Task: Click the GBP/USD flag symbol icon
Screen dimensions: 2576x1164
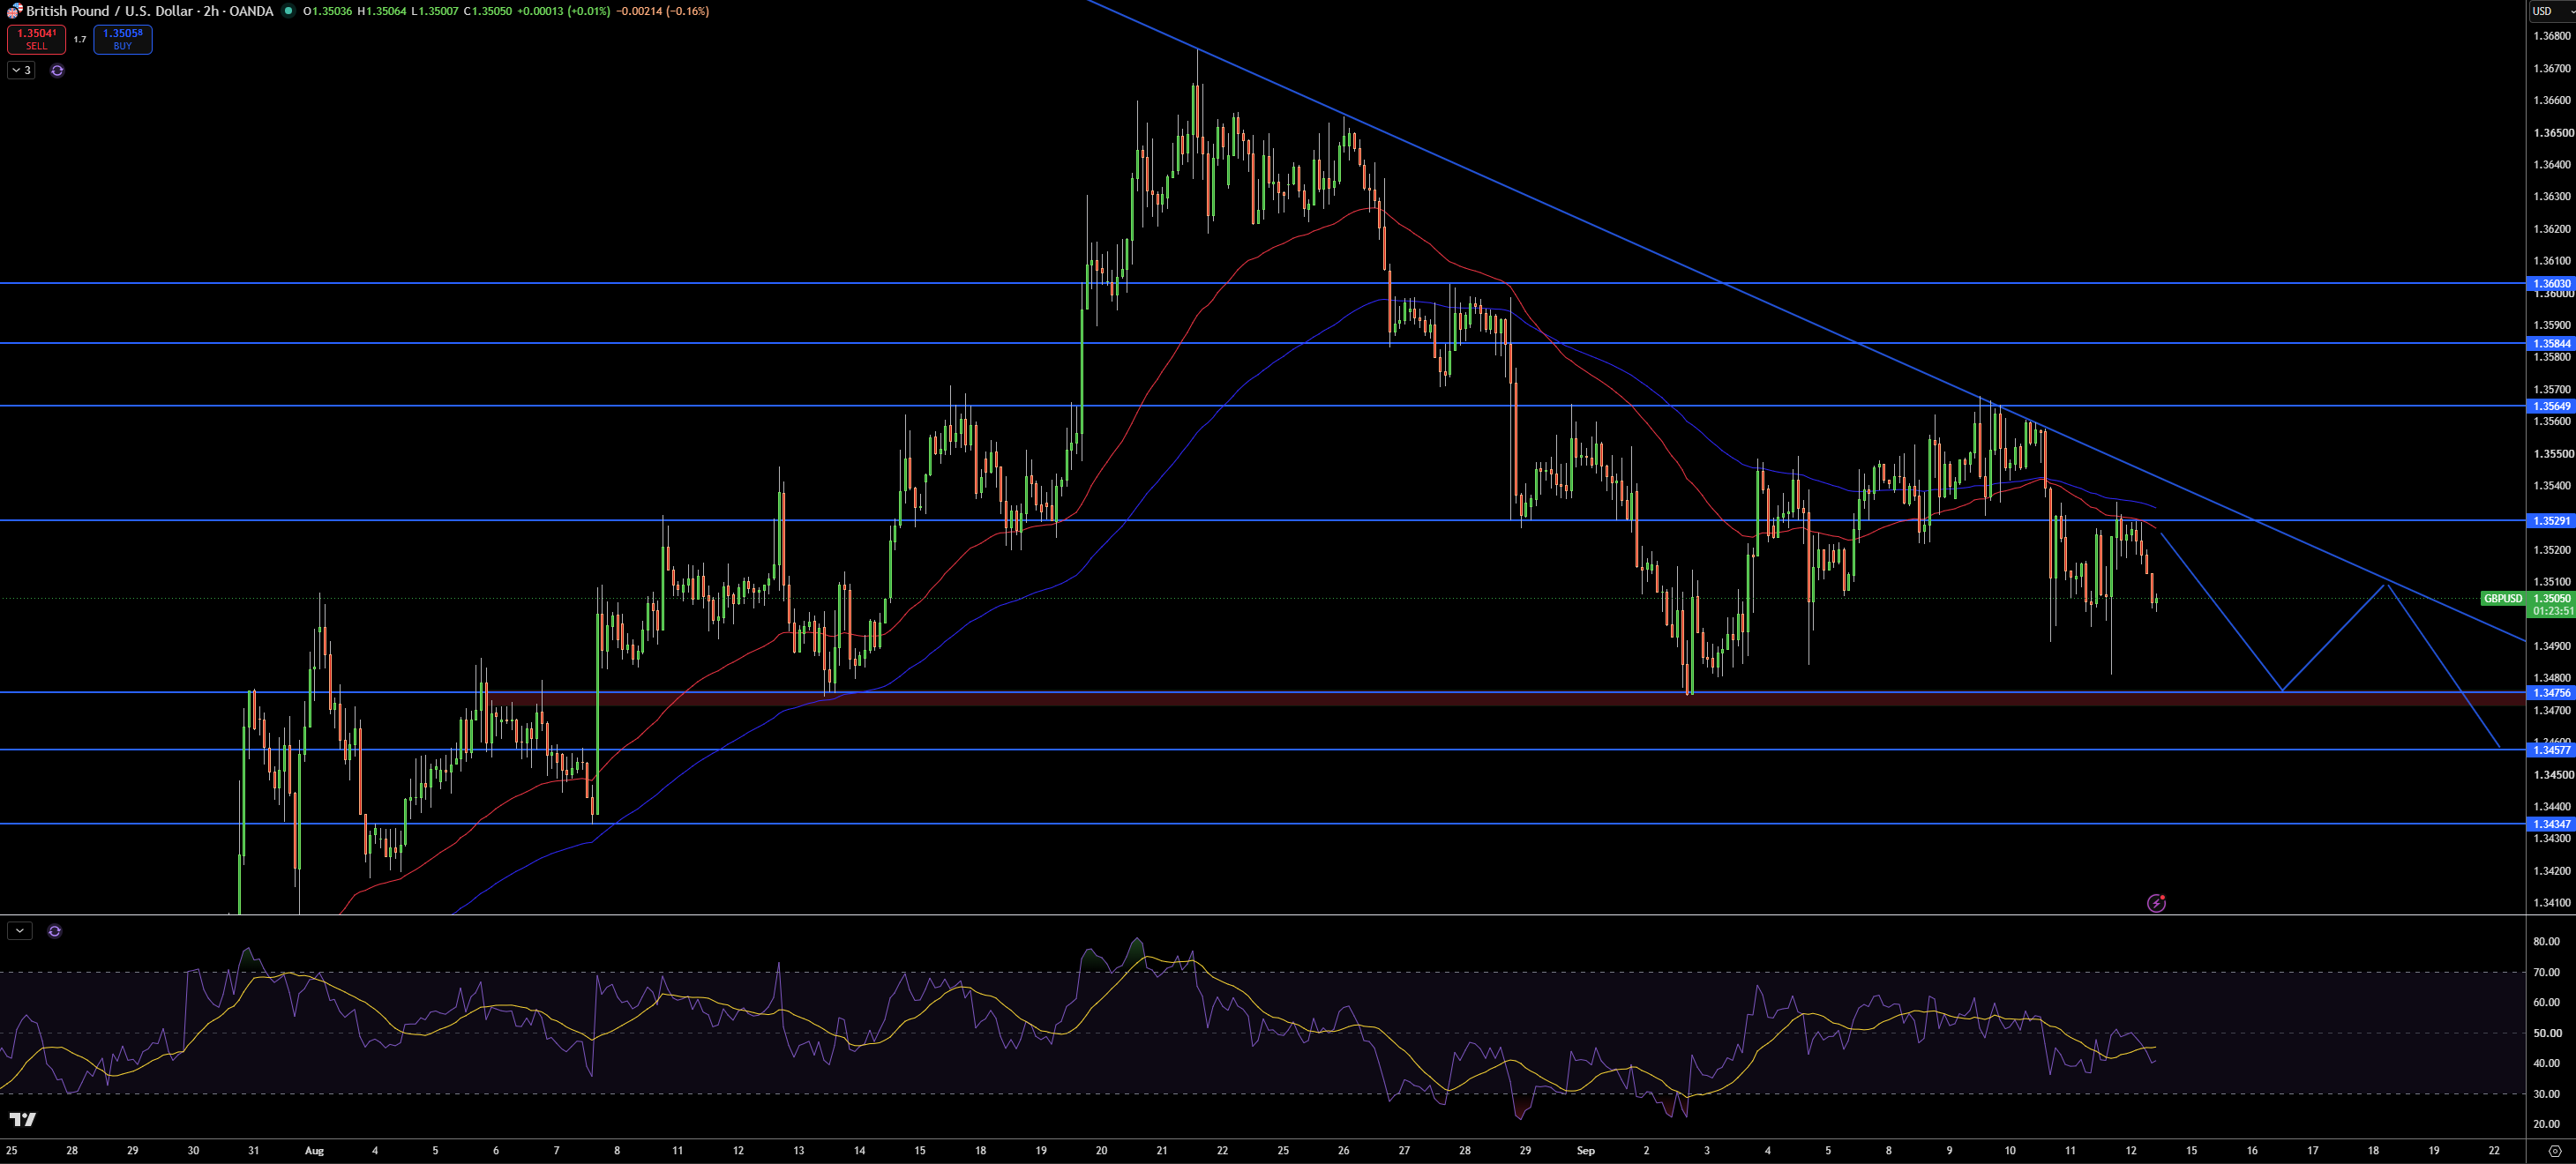Action: pos(14,11)
